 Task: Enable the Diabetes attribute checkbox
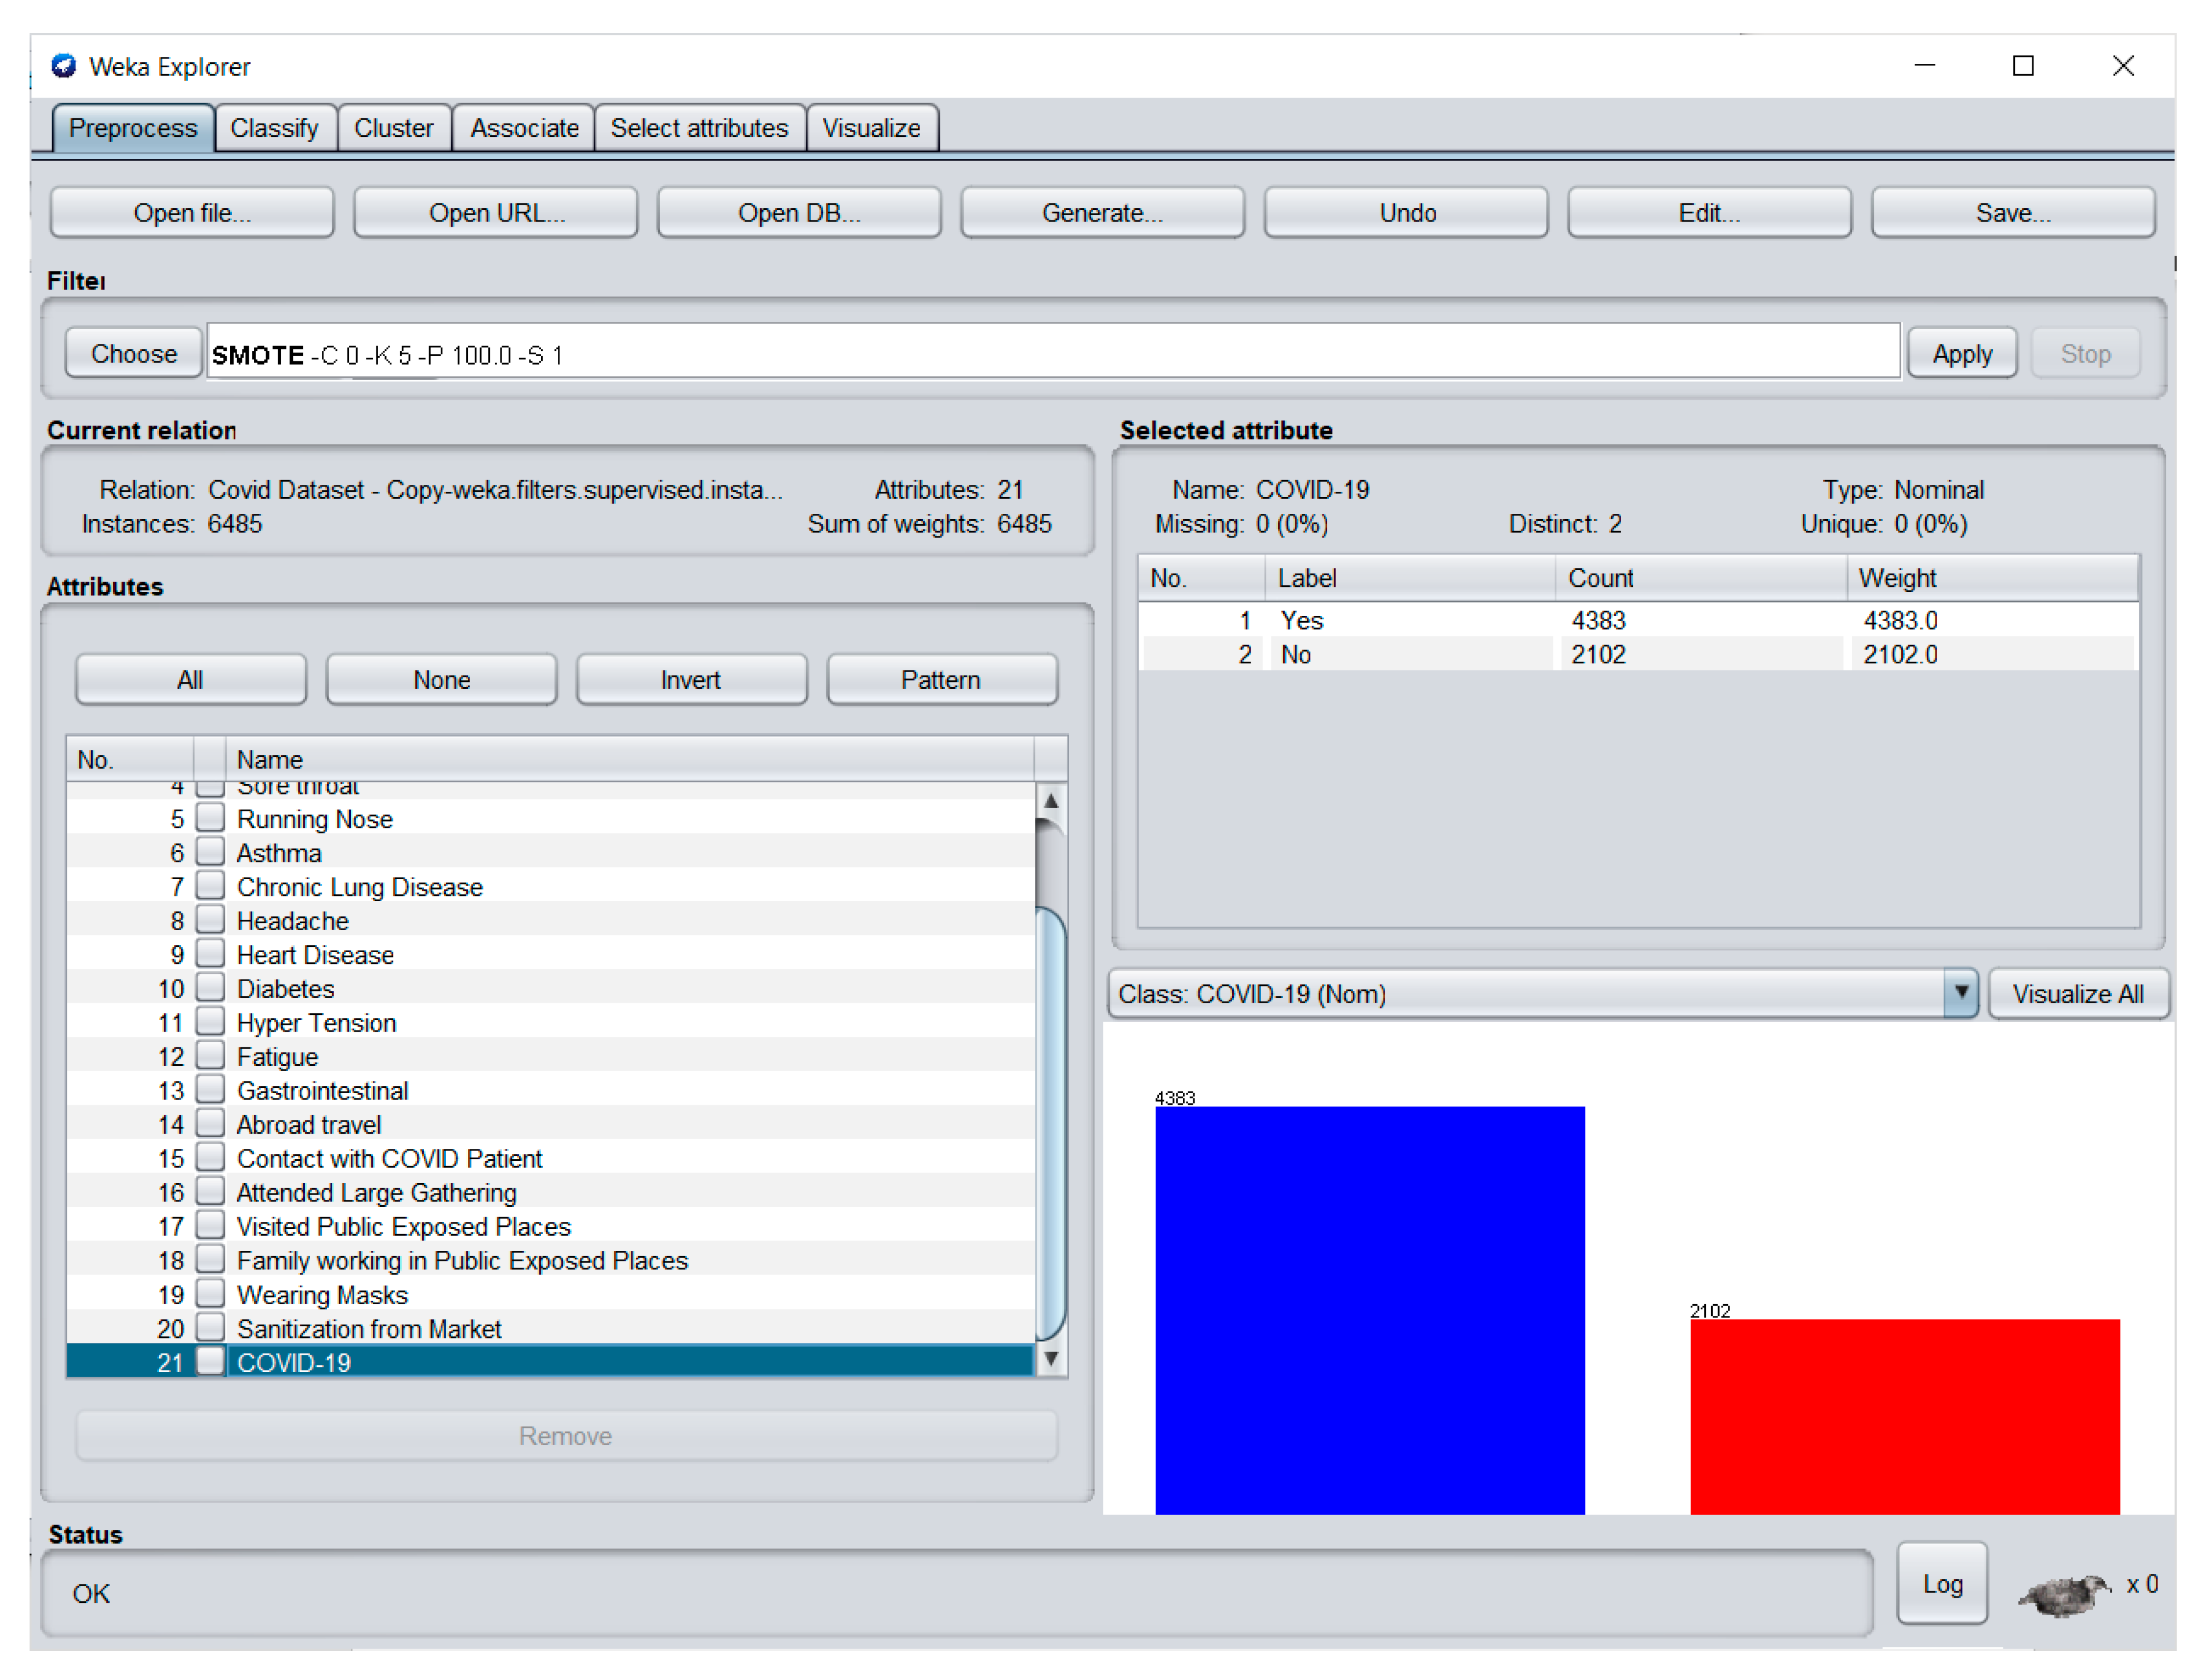tap(210, 988)
